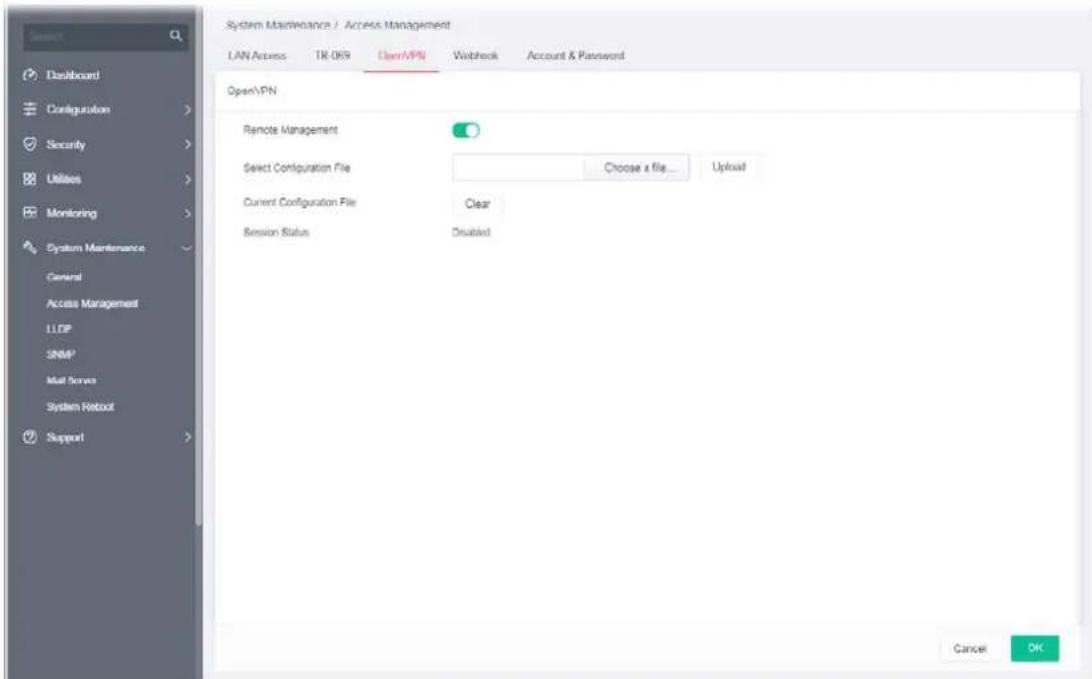This screenshot has width=1092, height=679.
Task: Expand the Utilities menu chevron
Action: (187, 179)
